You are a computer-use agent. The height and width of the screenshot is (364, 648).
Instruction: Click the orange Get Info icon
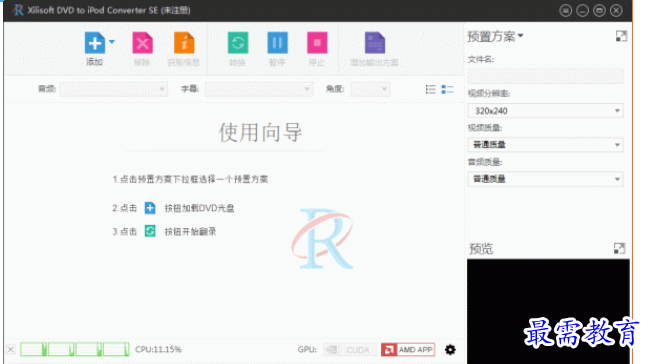pyautogui.click(x=184, y=43)
